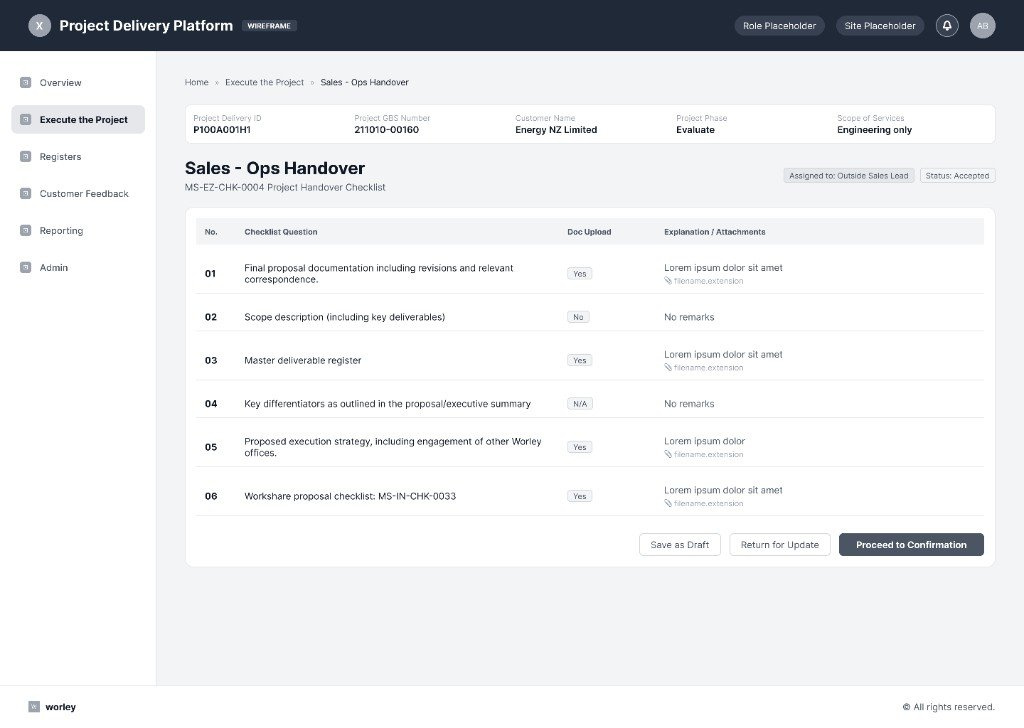Click the N/A badge in row 04

580,404
